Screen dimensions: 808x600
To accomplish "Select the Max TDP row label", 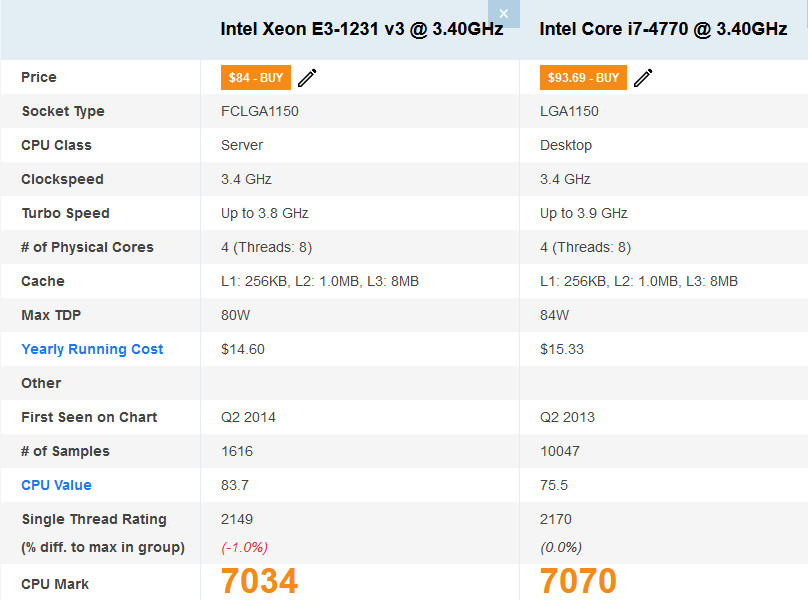I will point(51,315).
